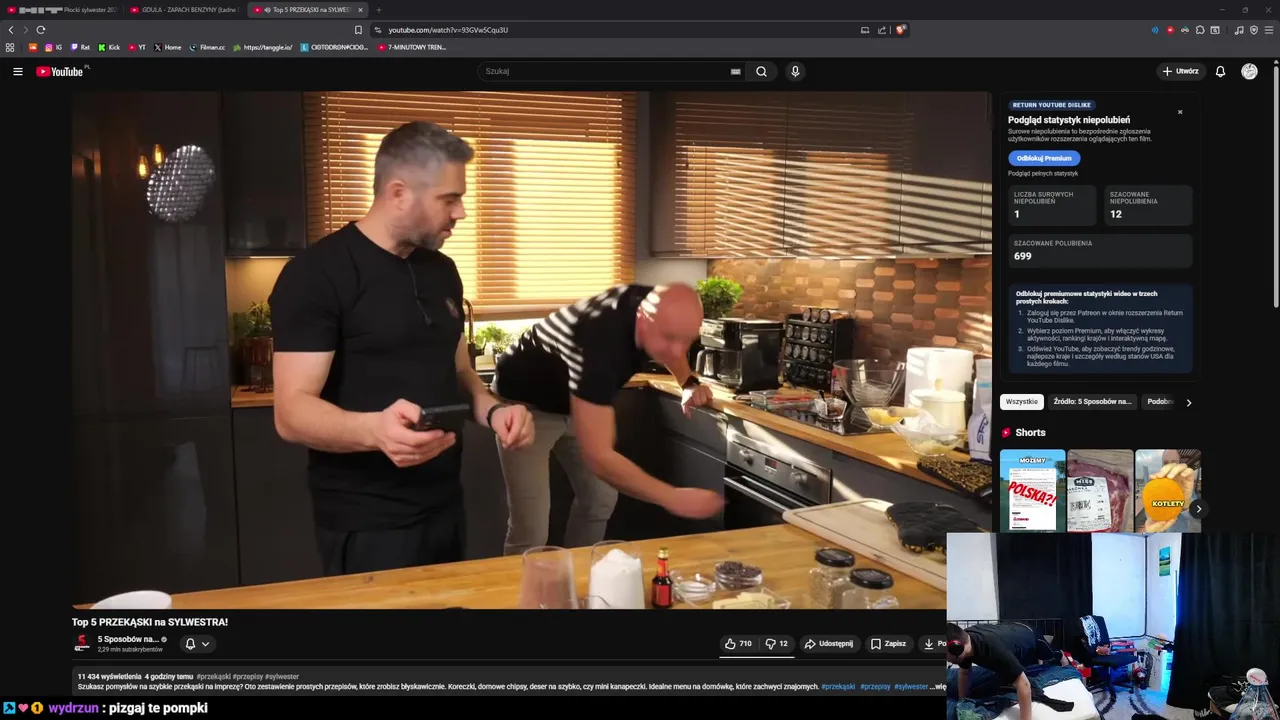Click blue sound extension icon
The height and width of the screenshot is (720, 1280).
(x=1155, y=30)
